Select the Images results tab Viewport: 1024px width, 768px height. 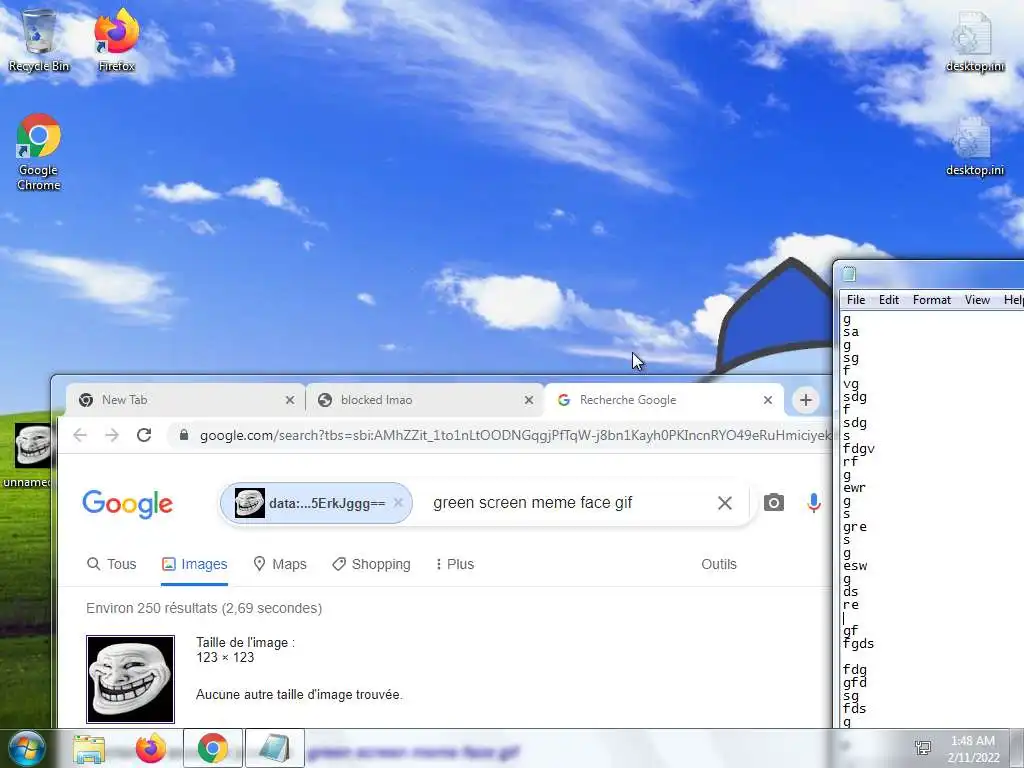click(195, 564)
